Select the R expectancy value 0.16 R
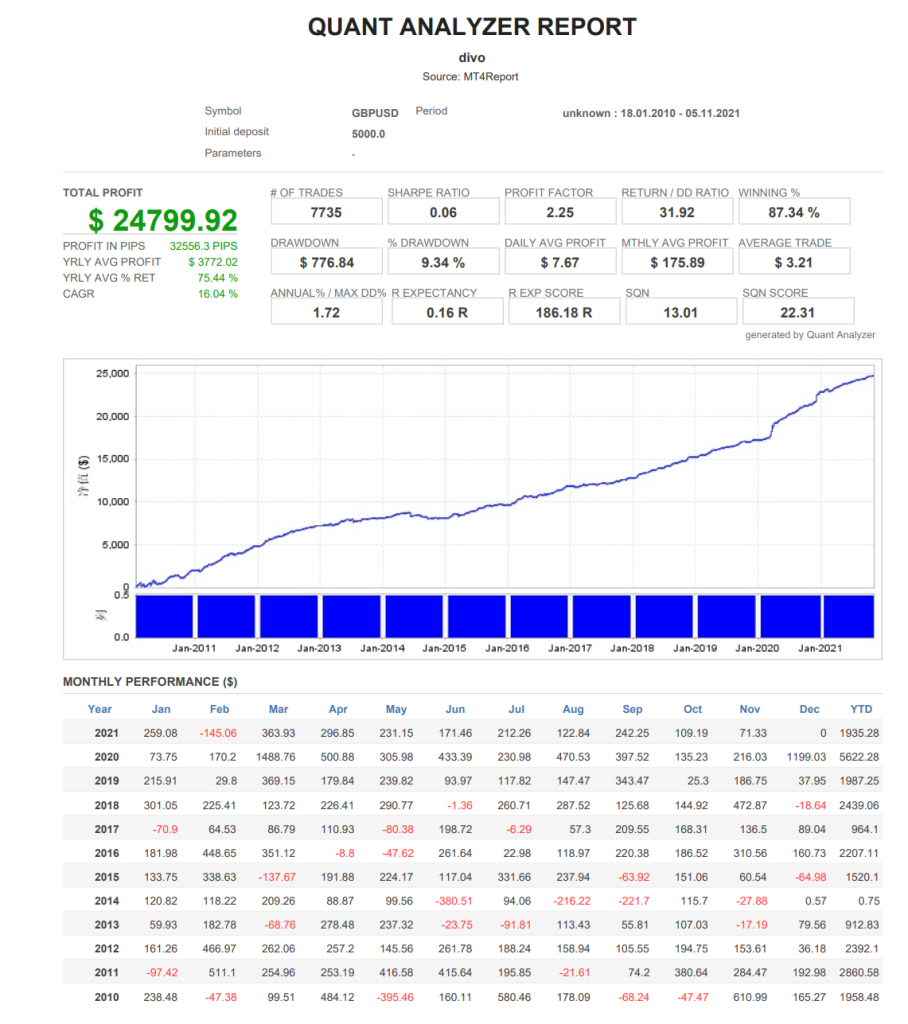 [447, 313]
